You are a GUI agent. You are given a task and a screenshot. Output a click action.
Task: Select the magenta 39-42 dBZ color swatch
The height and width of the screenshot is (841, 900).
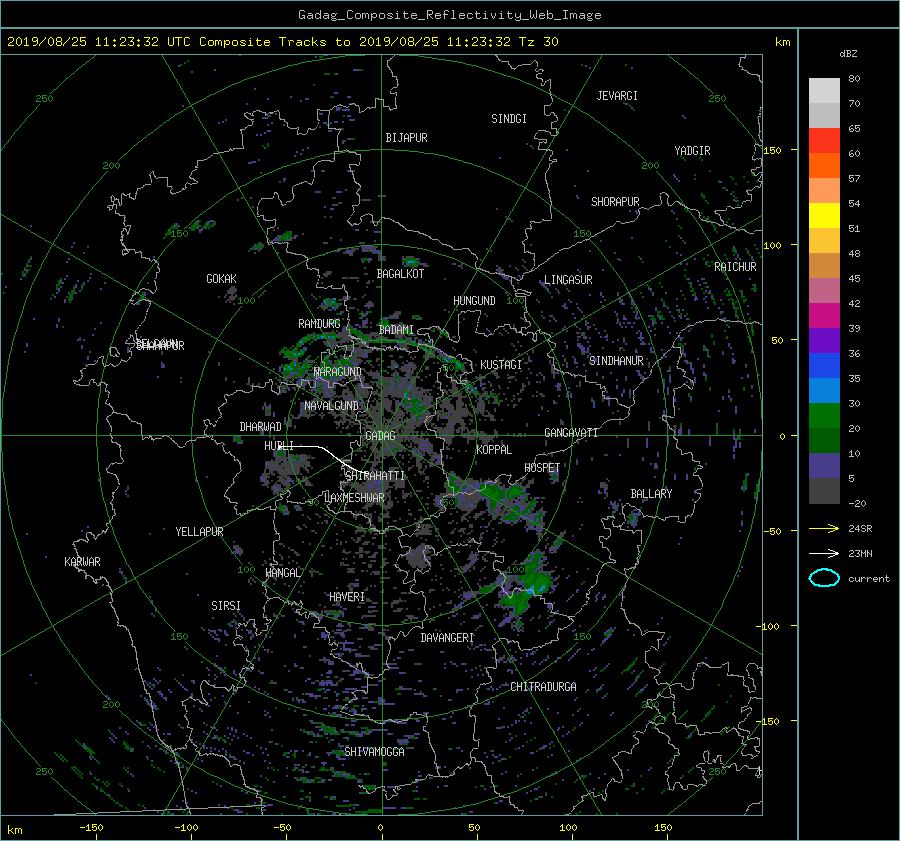[x=824, y=315]
